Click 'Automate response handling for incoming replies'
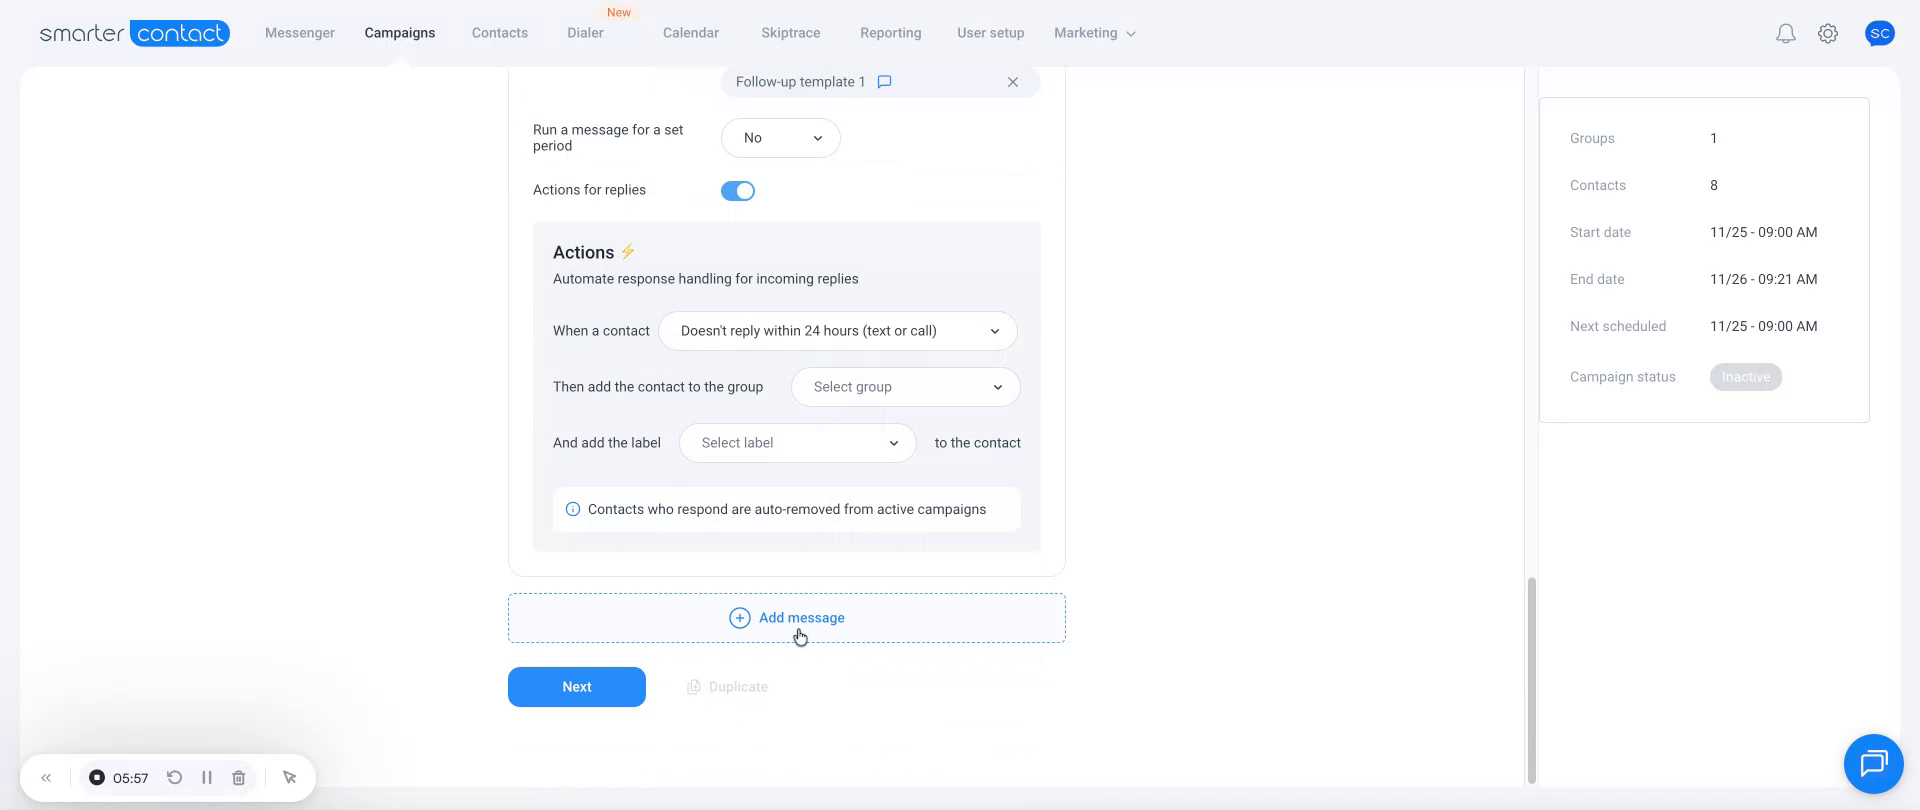Screen dimensions: 1920x810 coord(706,279)
